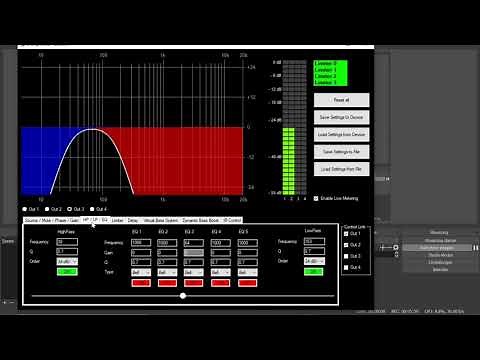480x360 pixels.
Task: Open the IR Control tab
Action: tap(232, 220)
